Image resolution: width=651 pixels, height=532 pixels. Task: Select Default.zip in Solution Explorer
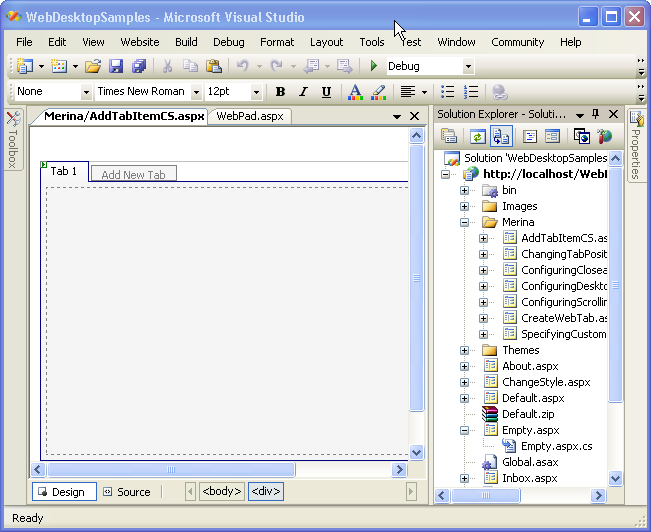(x=526, y=414)
